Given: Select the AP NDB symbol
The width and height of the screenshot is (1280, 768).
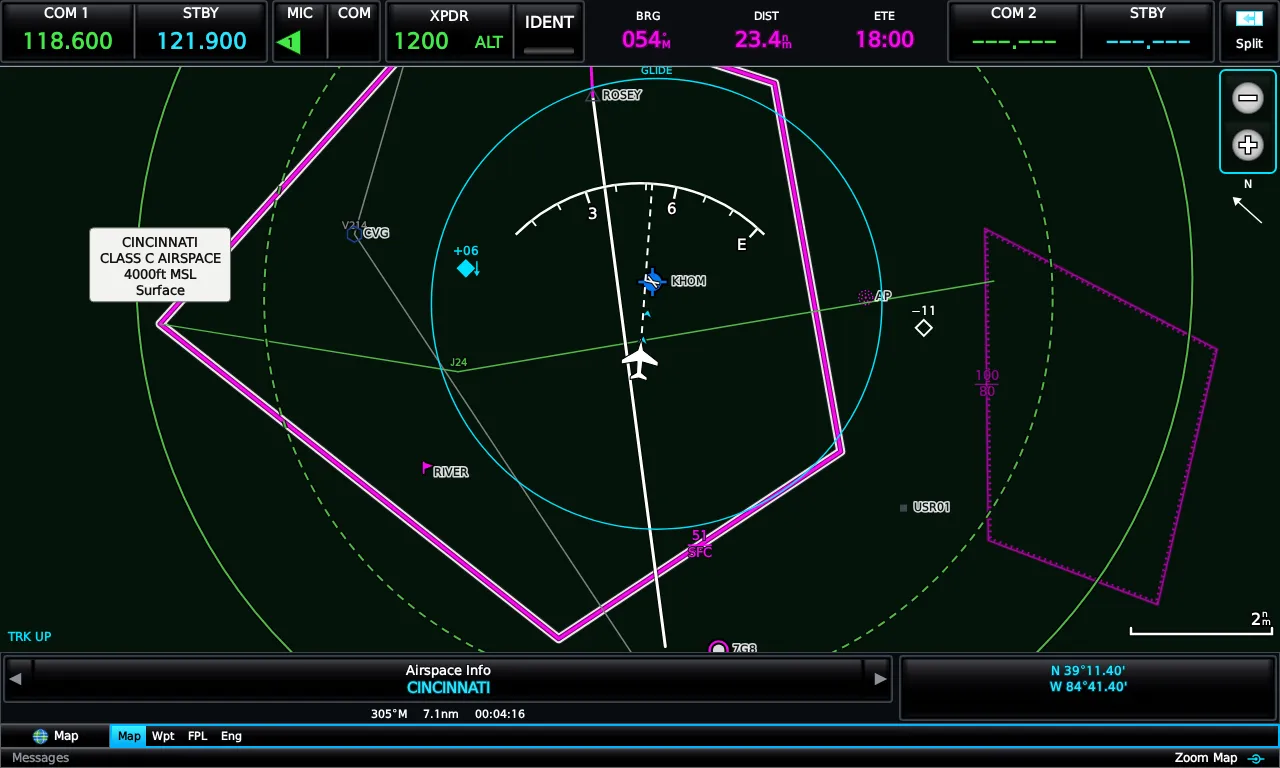Looking at the screenshot, I should pos(865,297).
